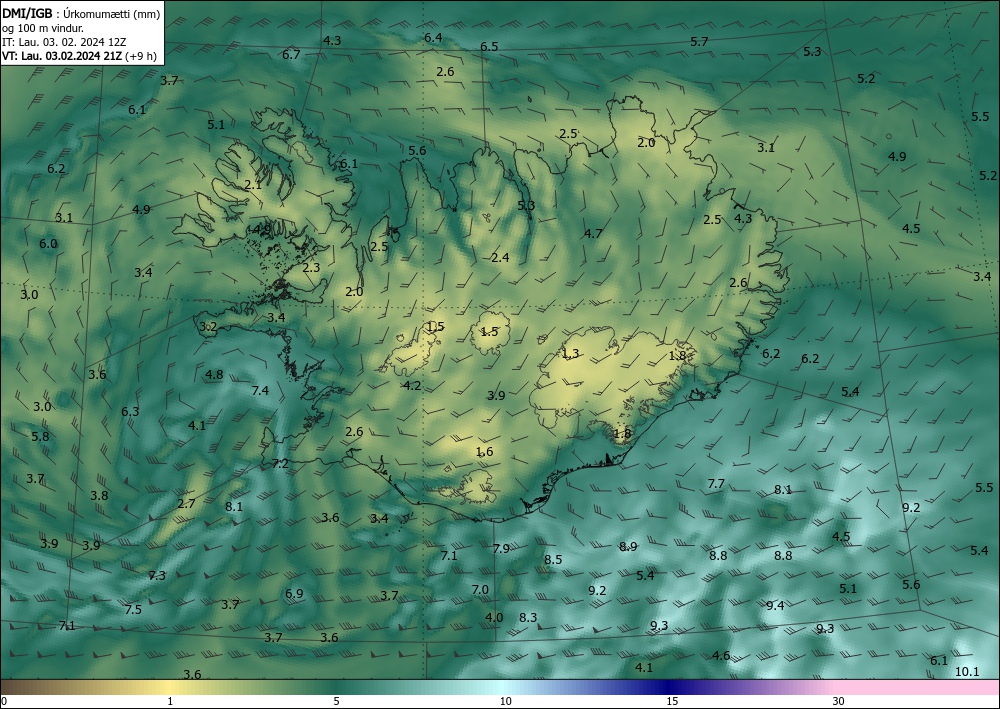Click the 3.2 value on the map

tap(209, 327)
